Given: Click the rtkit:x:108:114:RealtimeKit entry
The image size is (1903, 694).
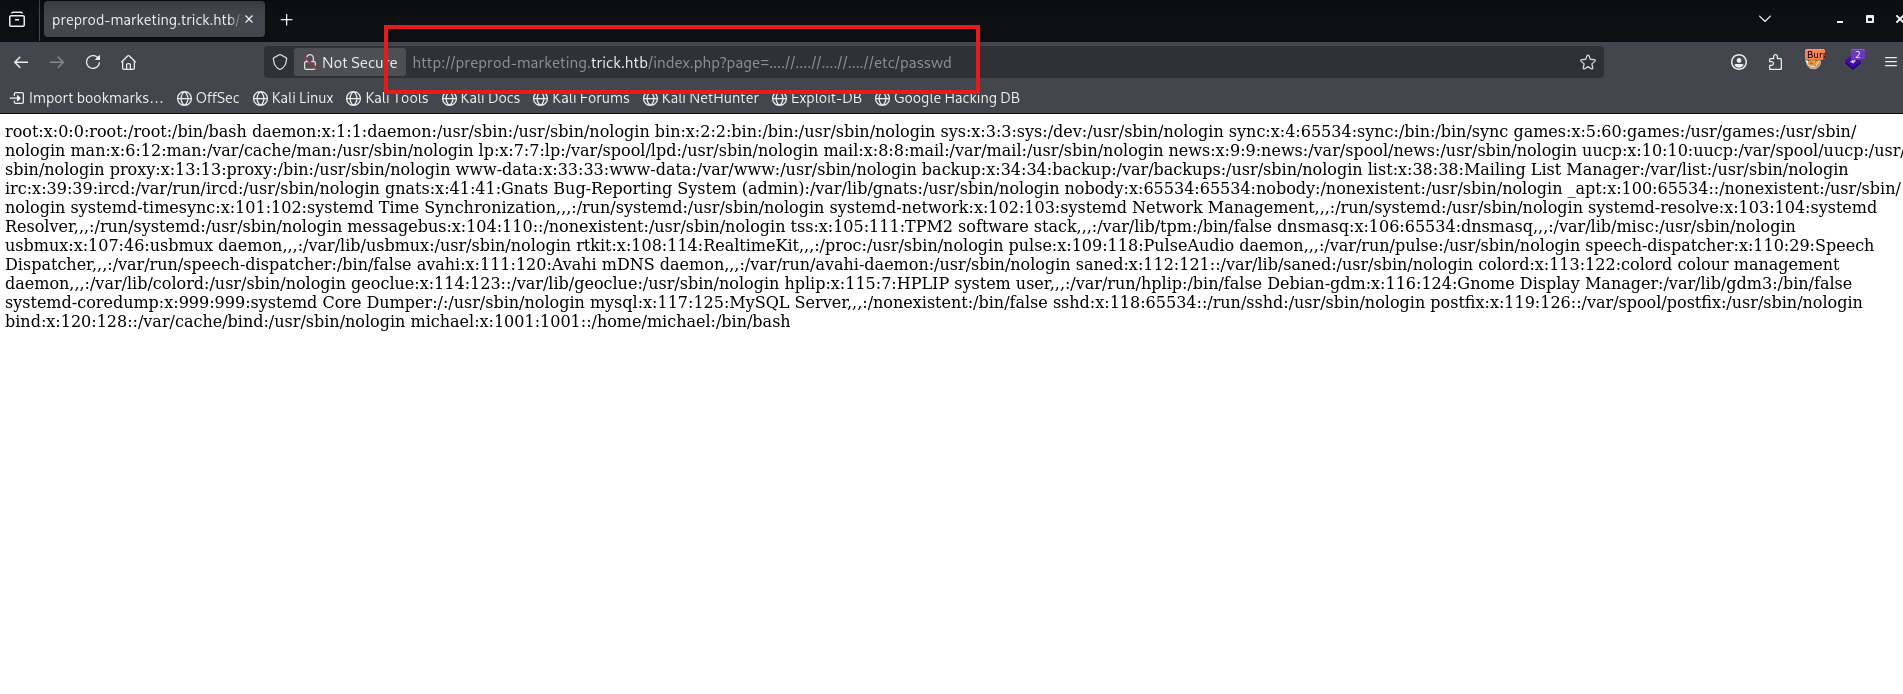Looking at the screenshot, I should (790, 245).
